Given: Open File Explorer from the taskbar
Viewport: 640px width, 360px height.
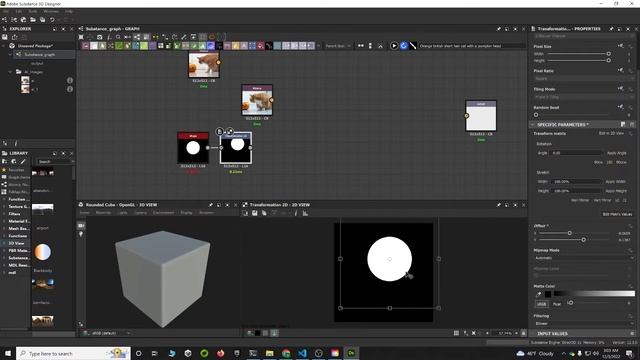Looking at the screenshot, I should point(269,353).
